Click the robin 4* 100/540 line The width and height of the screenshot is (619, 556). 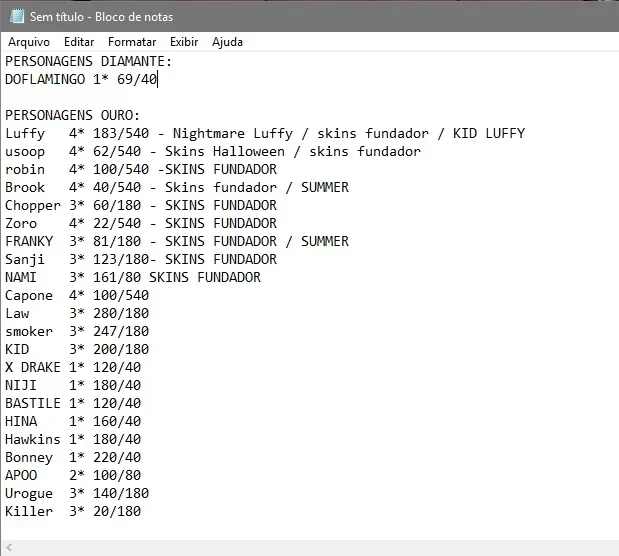(x=141, y=169)
